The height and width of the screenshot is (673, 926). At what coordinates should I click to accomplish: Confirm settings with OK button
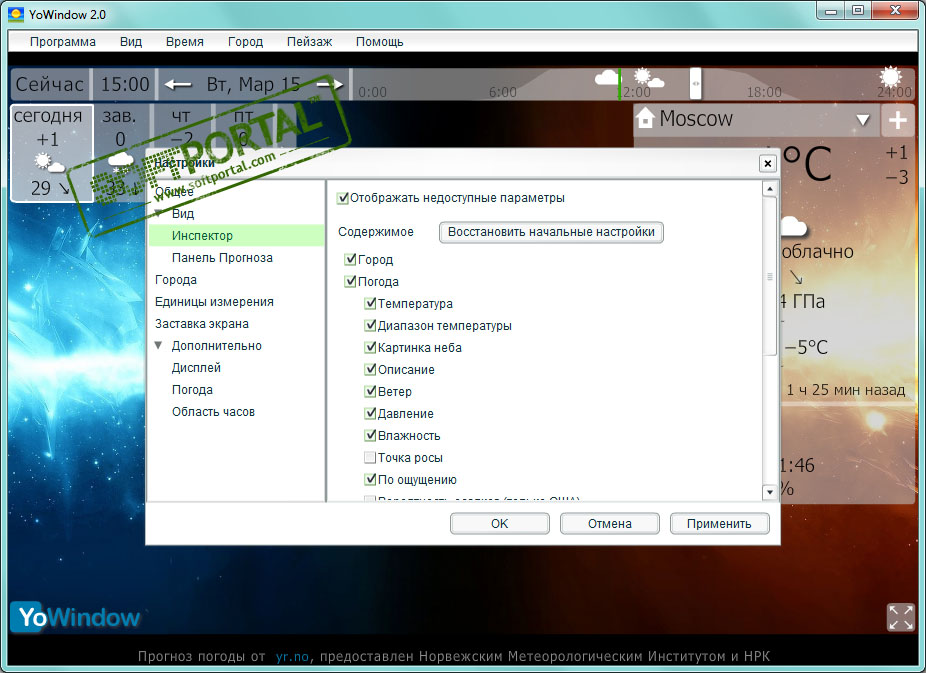[x=500, y=524]
